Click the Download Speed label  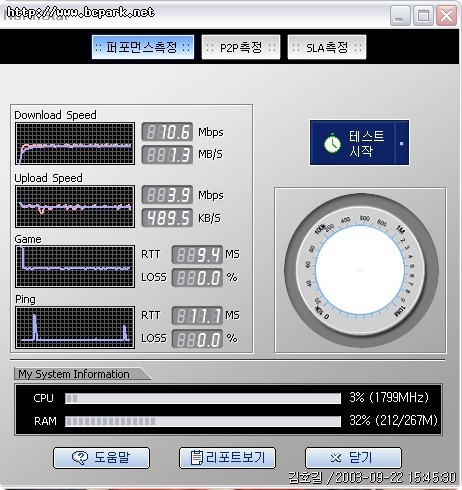tap(55, 115)
